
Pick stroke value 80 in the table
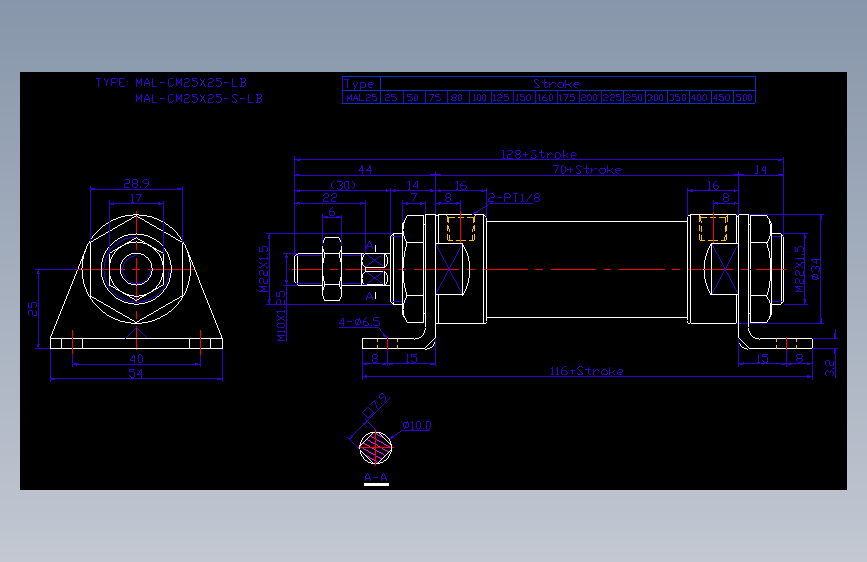[457, 98]
